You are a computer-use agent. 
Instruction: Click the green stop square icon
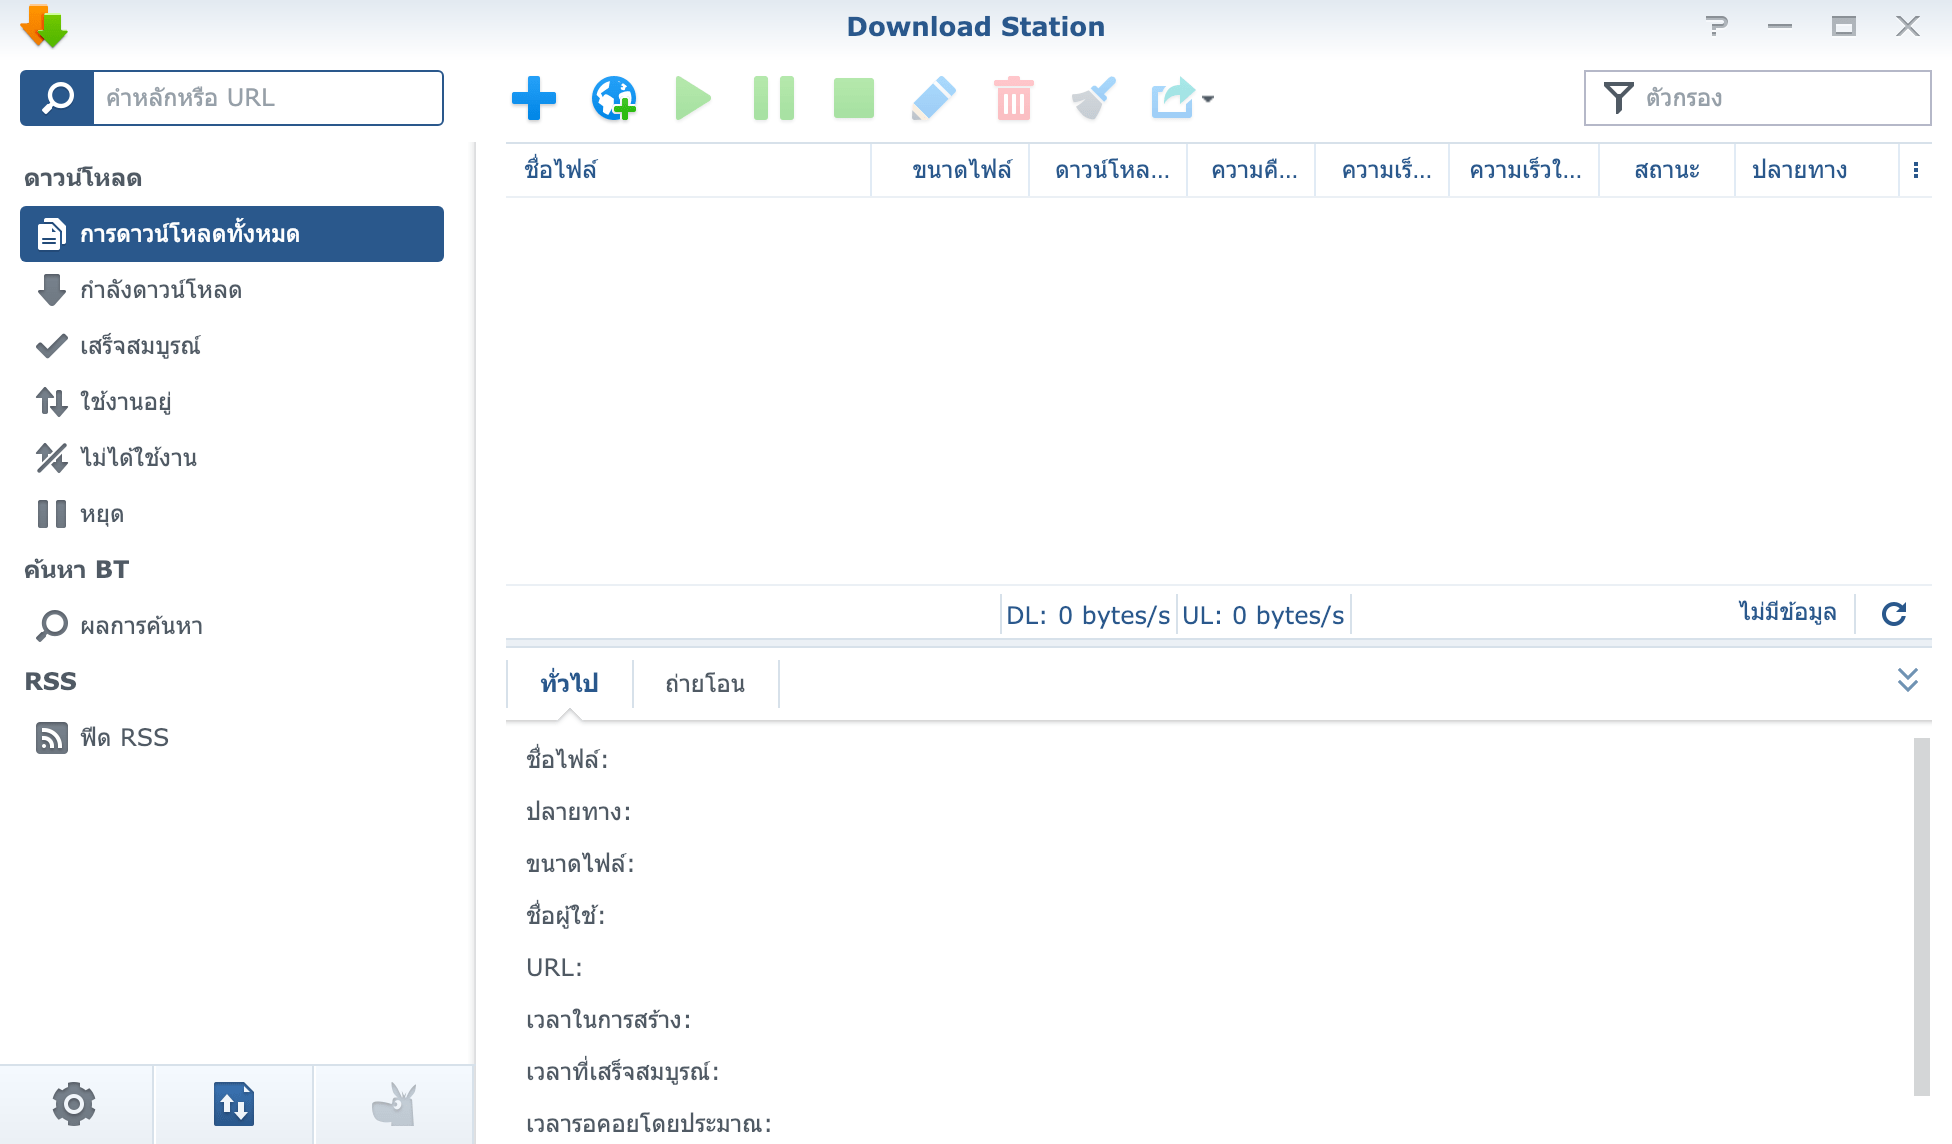tap(853, 98)
